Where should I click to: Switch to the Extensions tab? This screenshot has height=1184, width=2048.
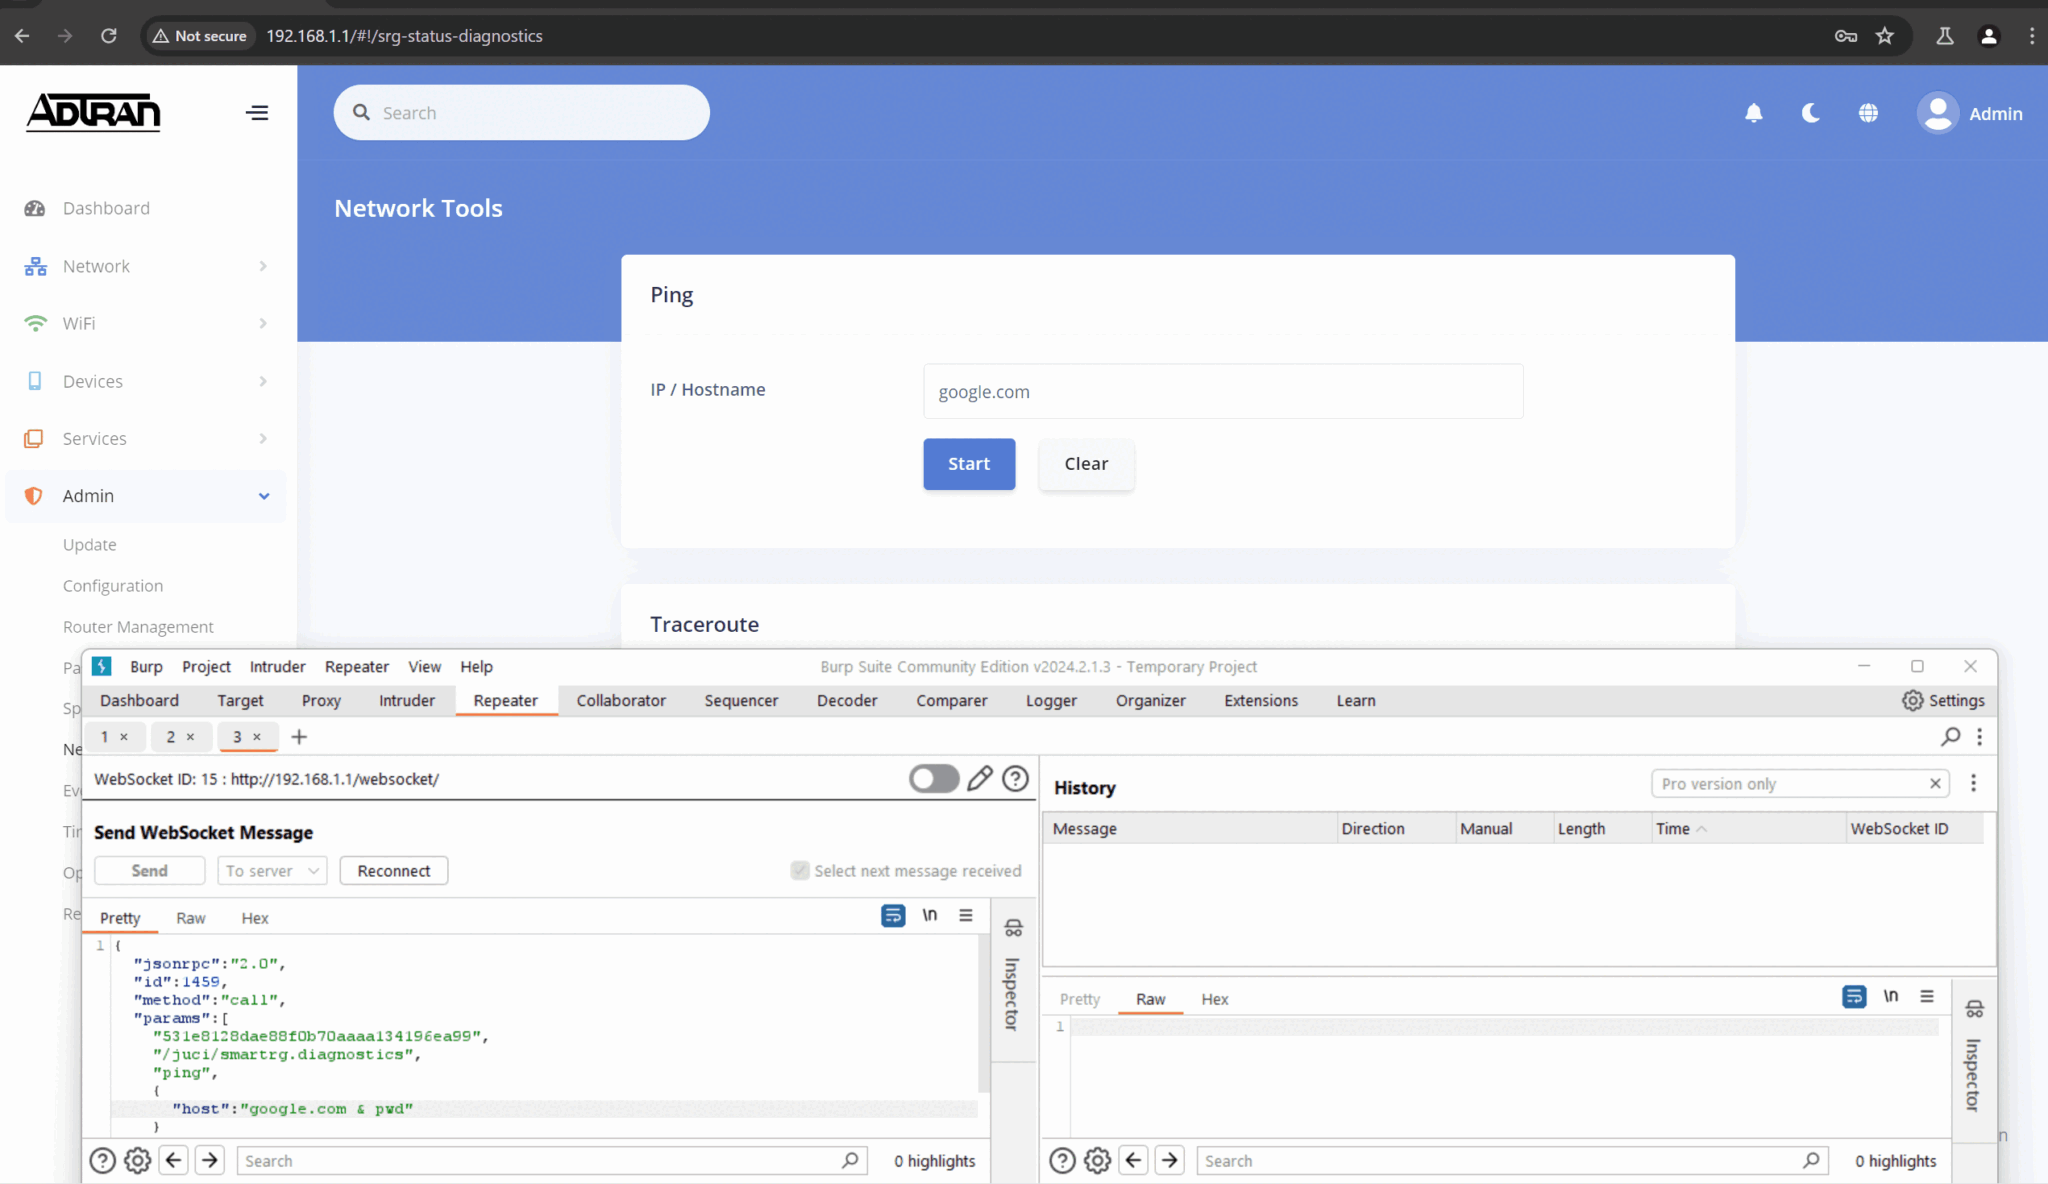1261,700
